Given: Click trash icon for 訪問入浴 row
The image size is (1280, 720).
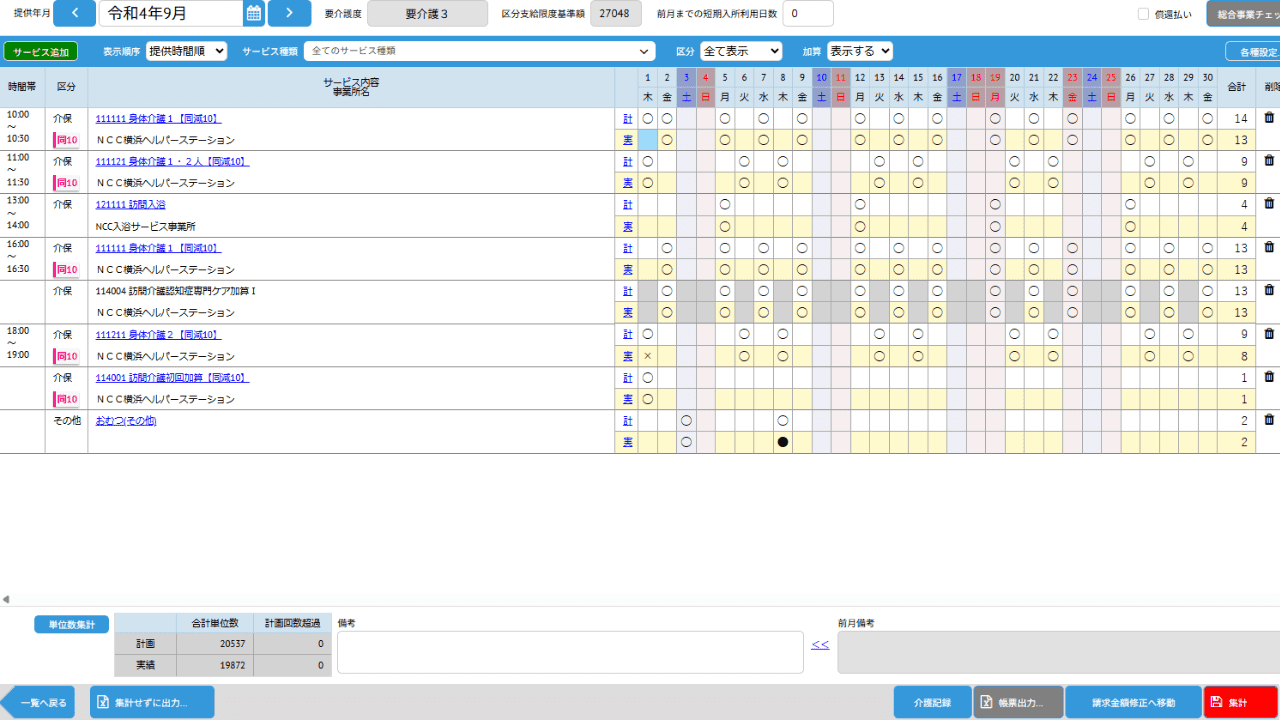Looking at the screenshot, I should [x=1269, y=204].
